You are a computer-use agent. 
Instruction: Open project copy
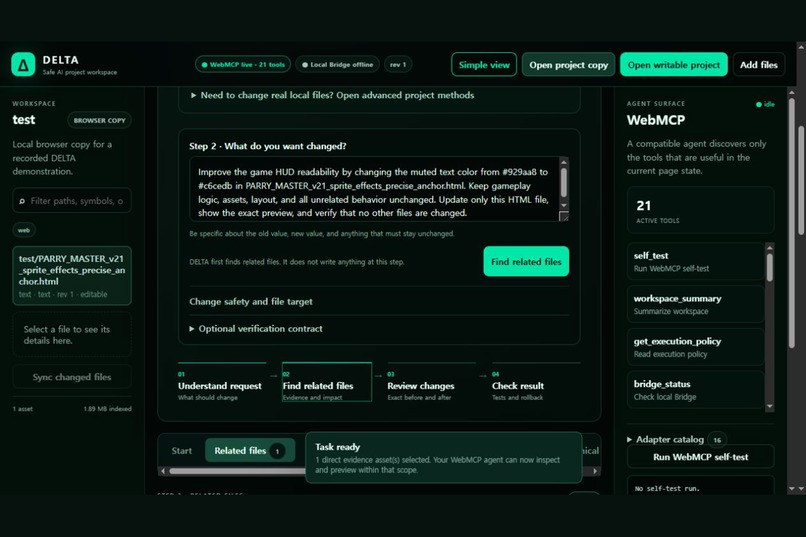[x=569, y=65]
